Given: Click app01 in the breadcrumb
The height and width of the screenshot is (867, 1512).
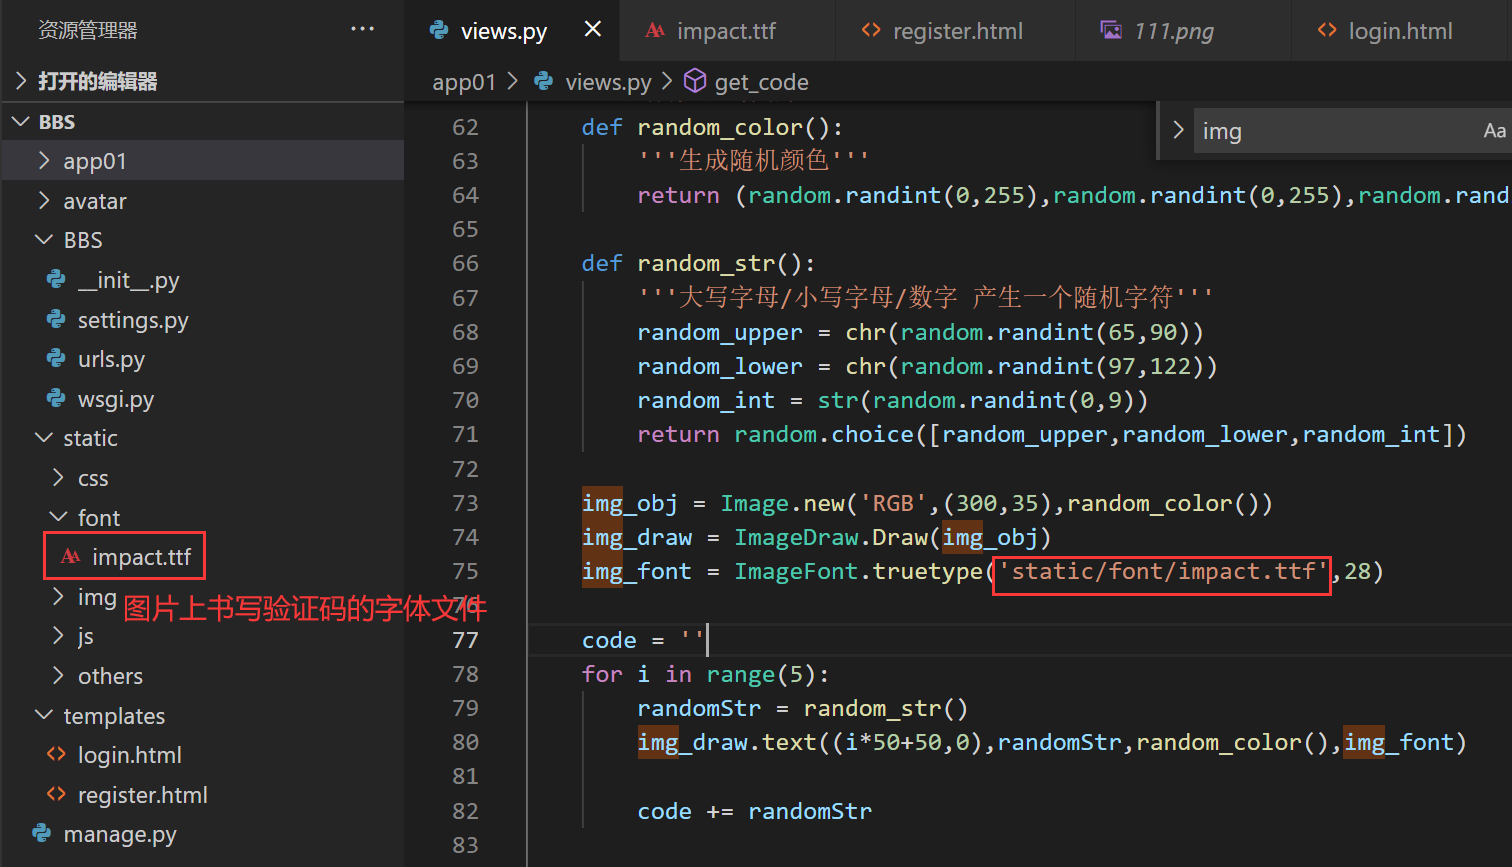Looking at the screenshot, I should click(x=464, y=82).
